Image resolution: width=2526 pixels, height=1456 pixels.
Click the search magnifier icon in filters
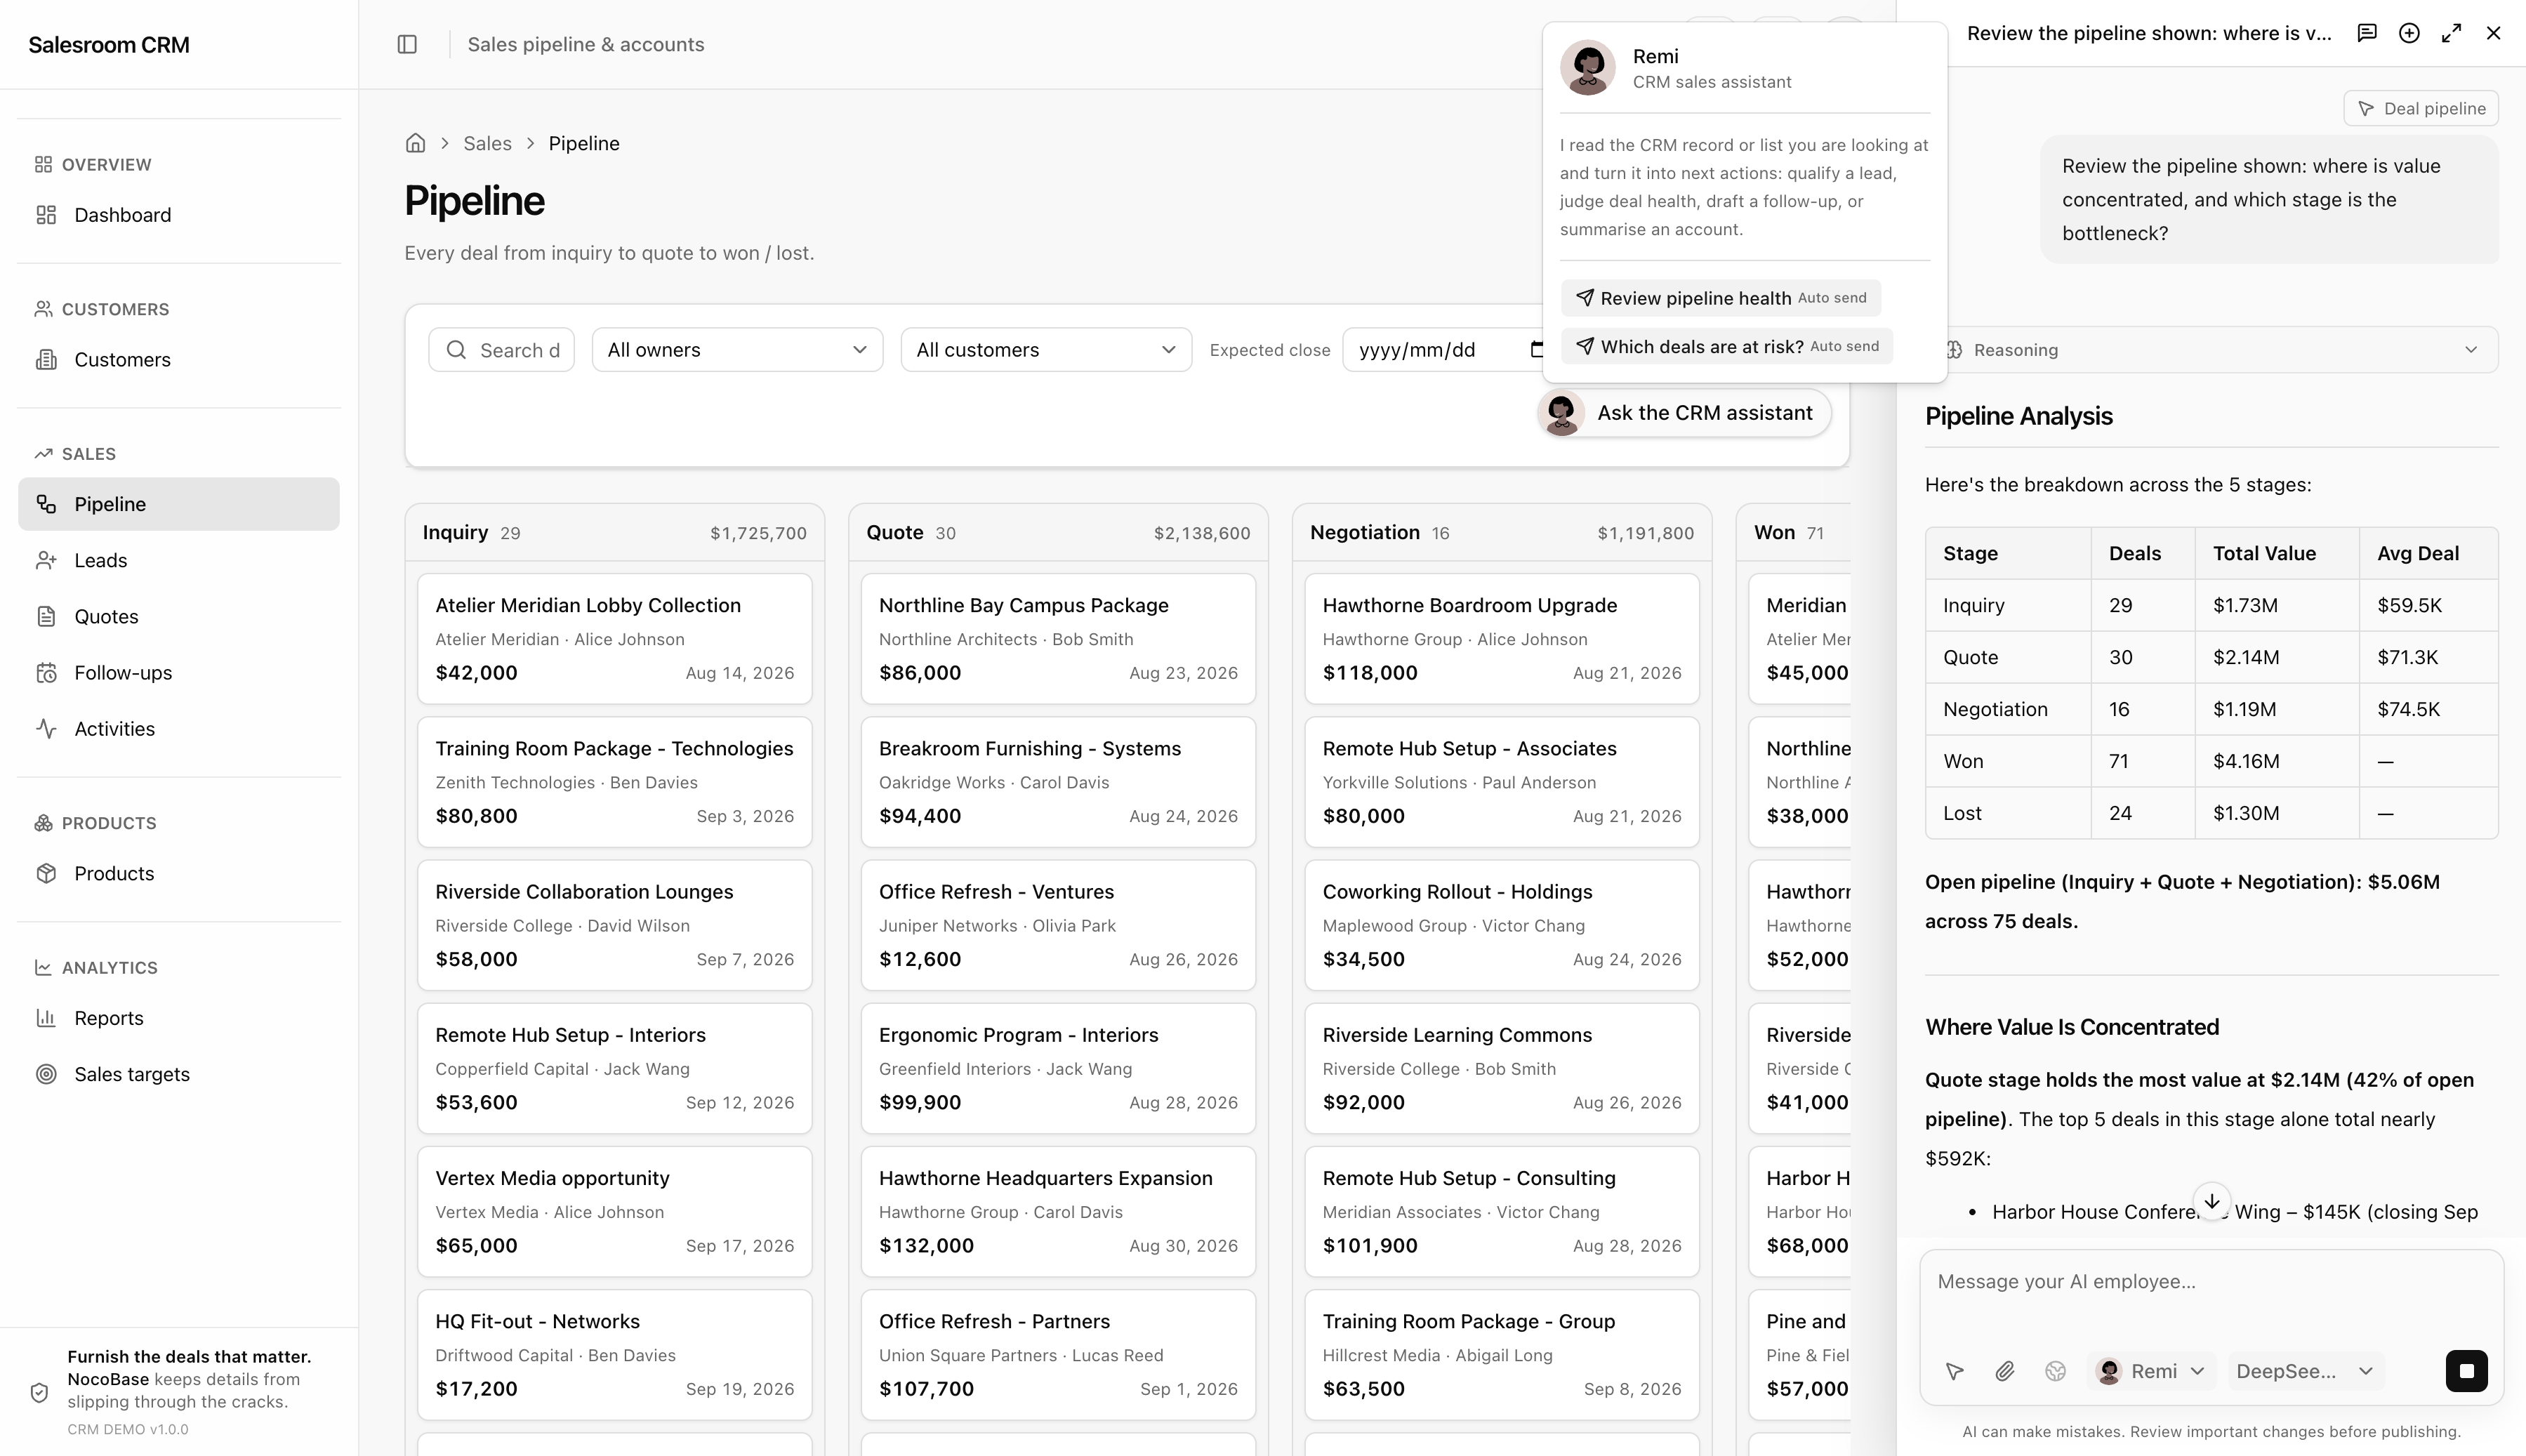coord(456,350)
